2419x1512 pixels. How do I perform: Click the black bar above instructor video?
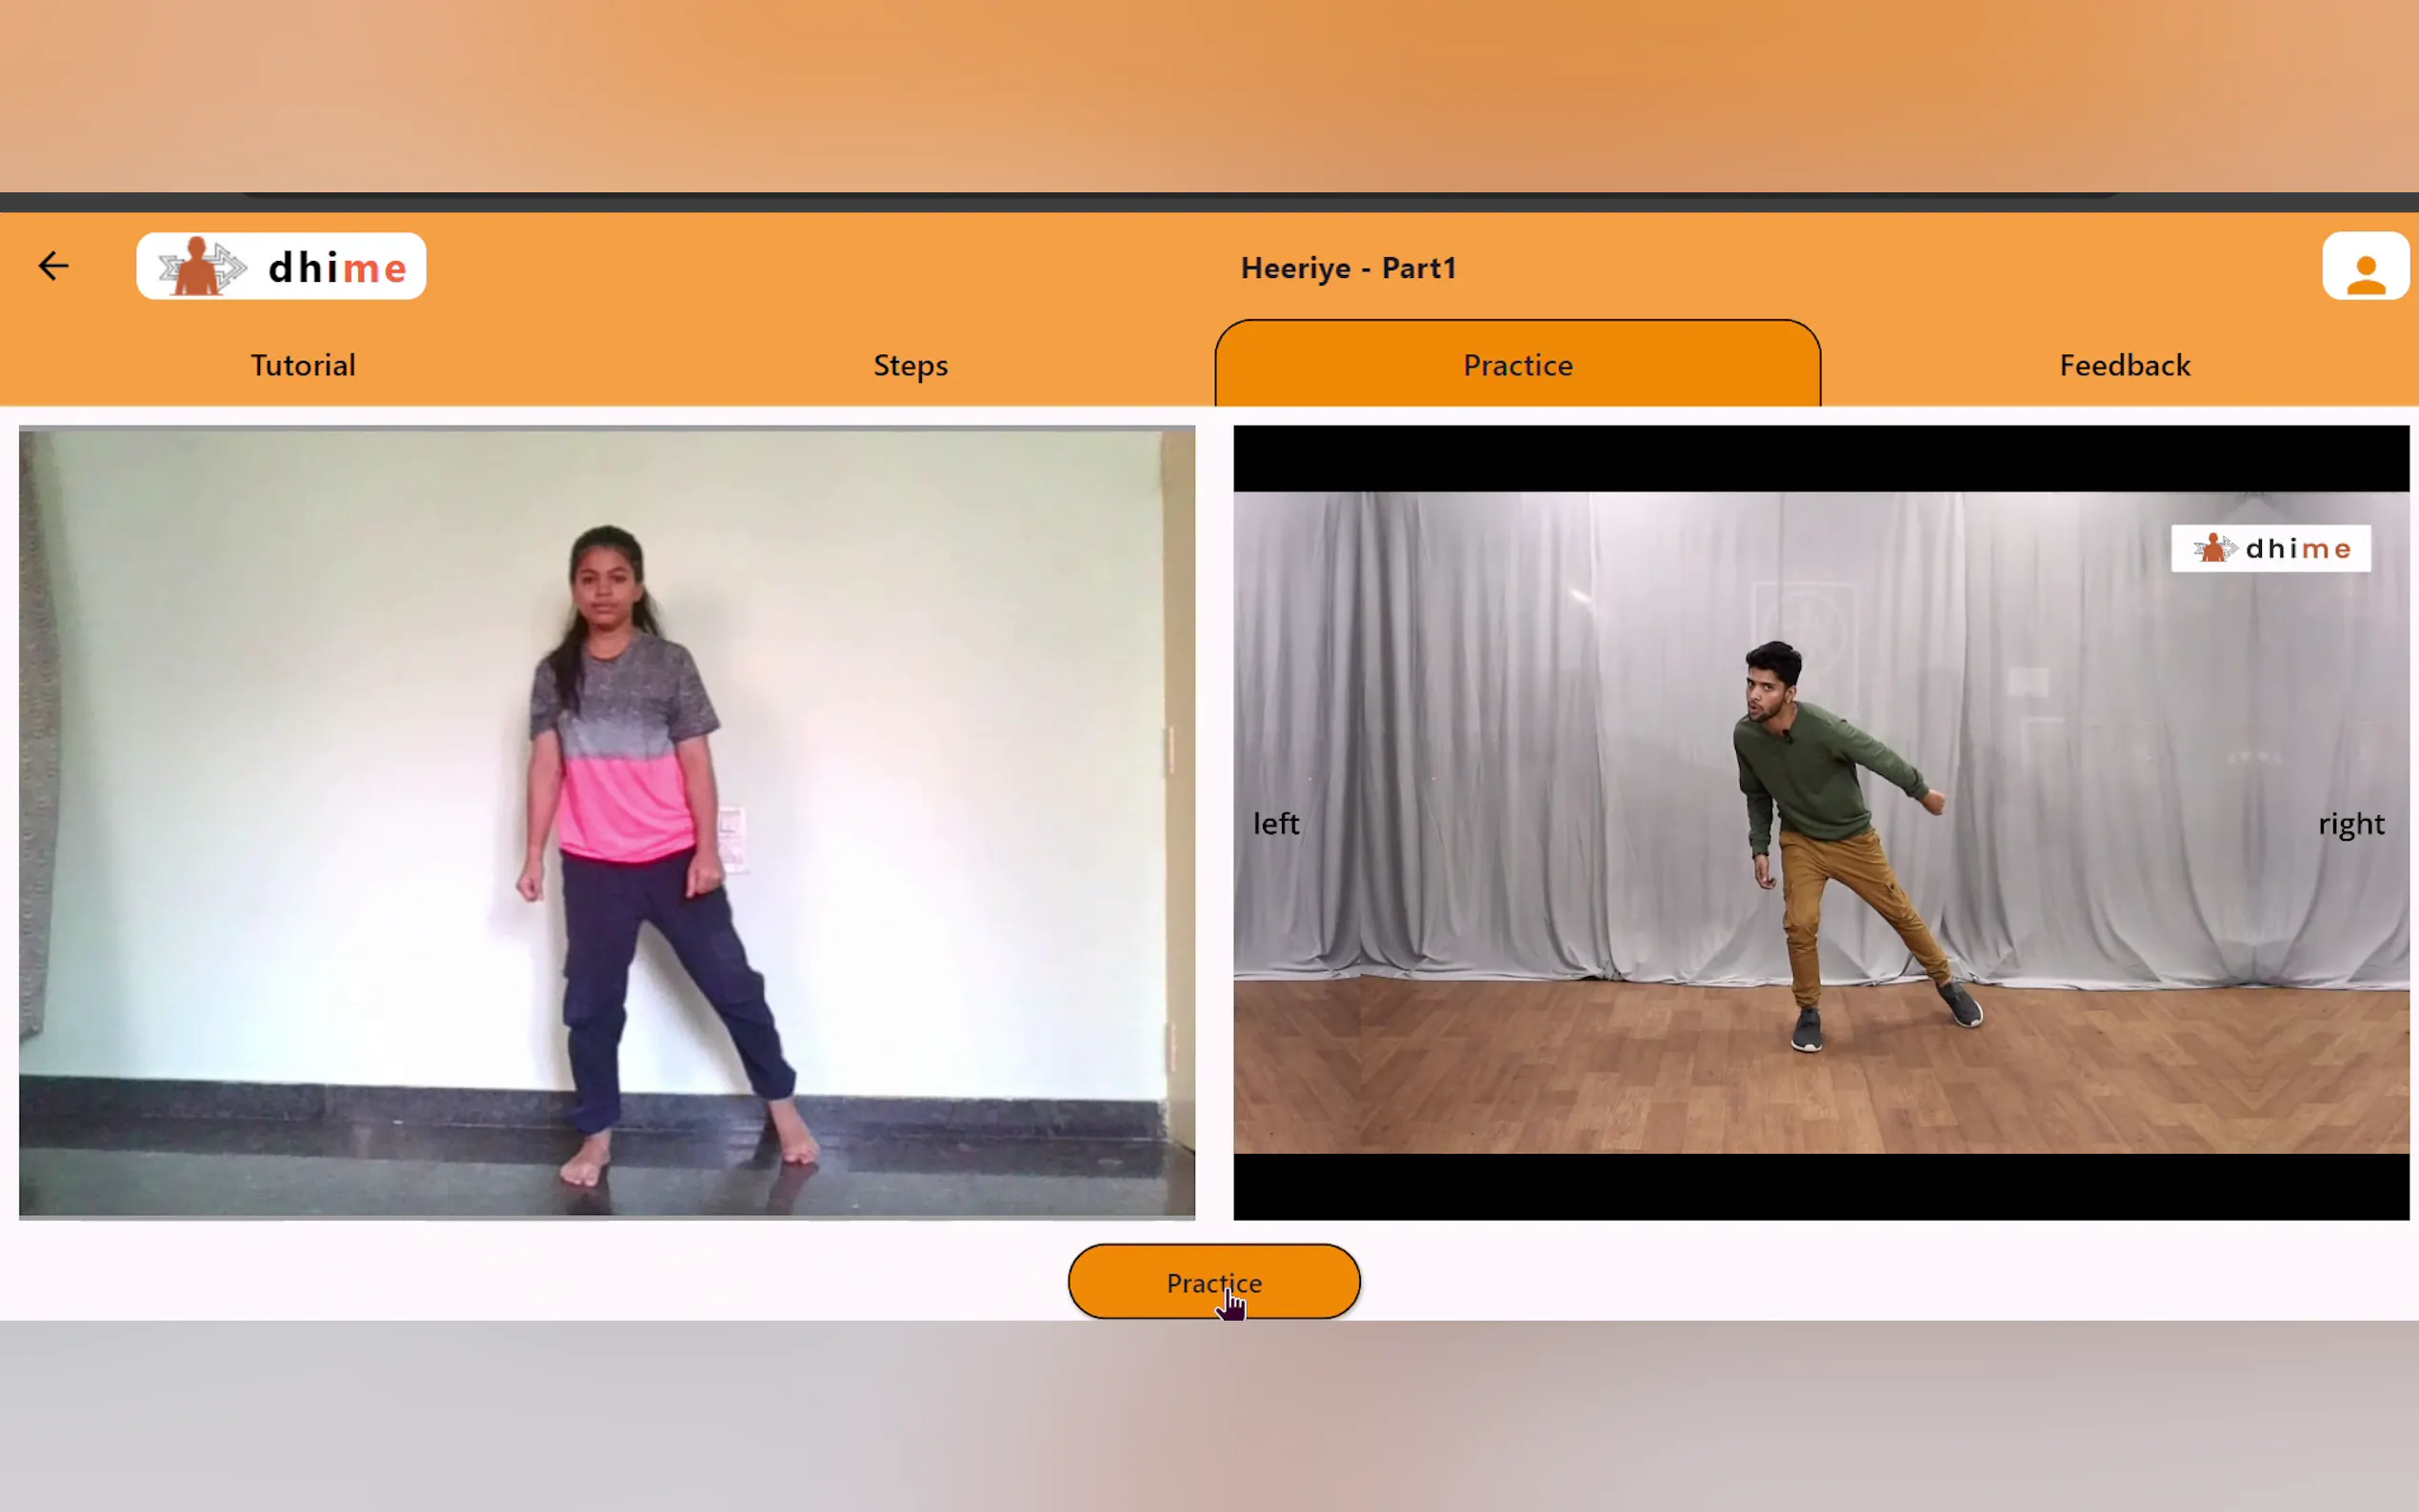tap(1820, 458)
